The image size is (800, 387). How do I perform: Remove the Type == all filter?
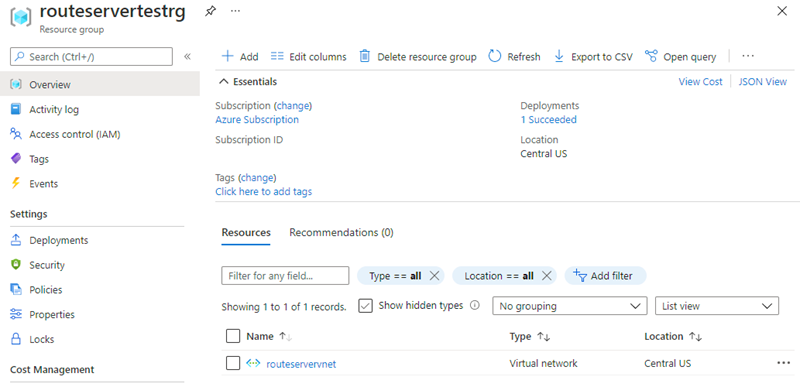tap(434, 276)
